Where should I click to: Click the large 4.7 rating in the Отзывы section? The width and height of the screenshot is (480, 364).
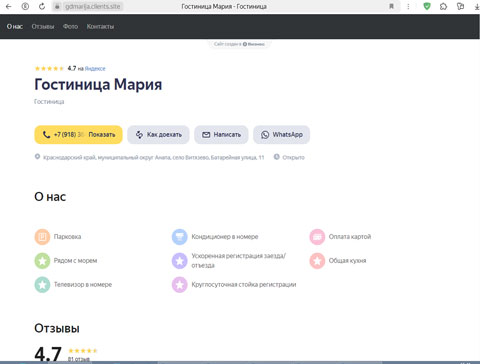48,354
